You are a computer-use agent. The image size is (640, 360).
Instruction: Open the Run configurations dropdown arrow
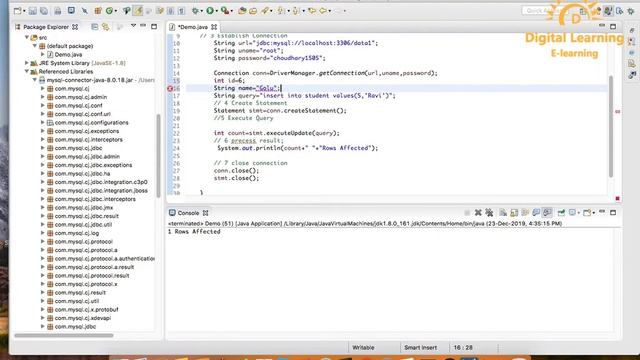coord(216,11)
